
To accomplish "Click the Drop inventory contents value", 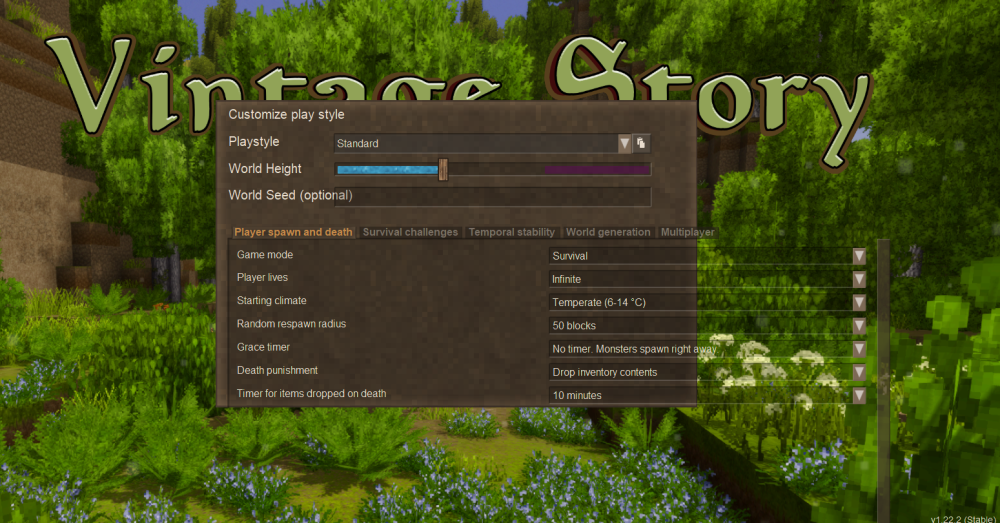I will pos(605,372).
